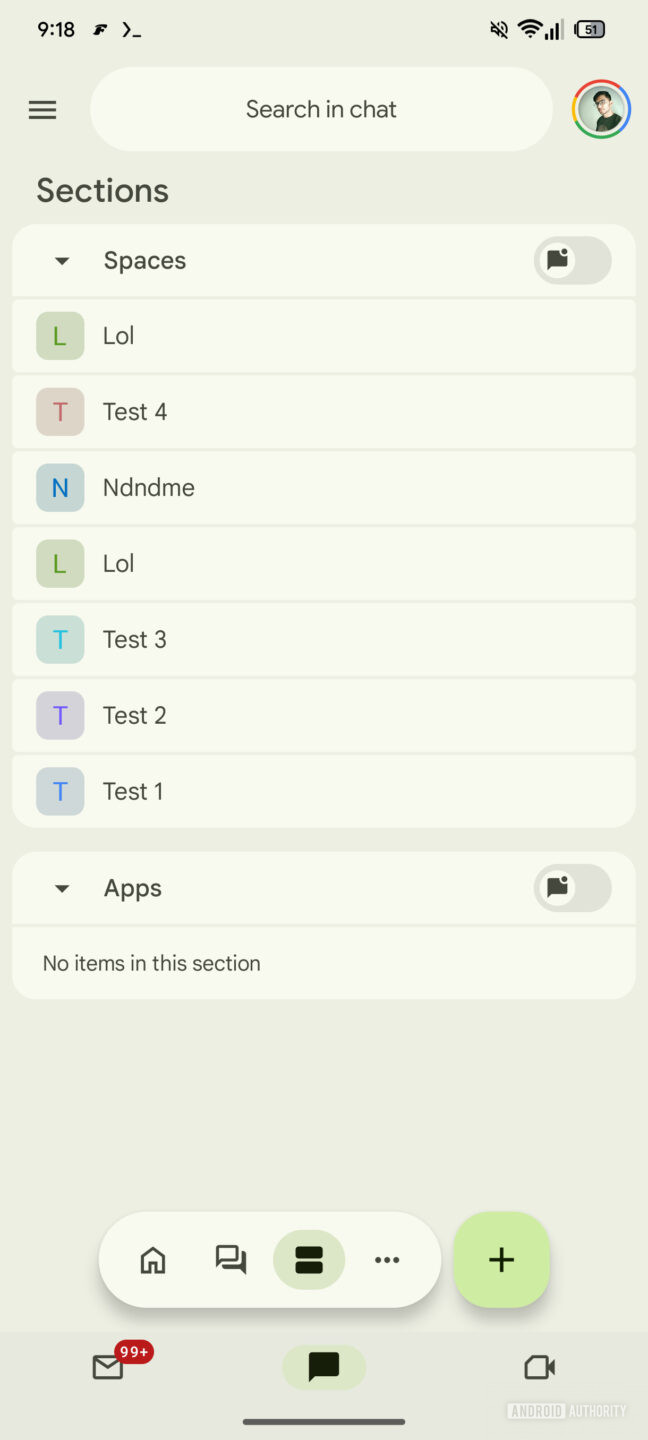Open the Chats shortcut icon
Screen dimensions: 648x1440
(230, 1260)
